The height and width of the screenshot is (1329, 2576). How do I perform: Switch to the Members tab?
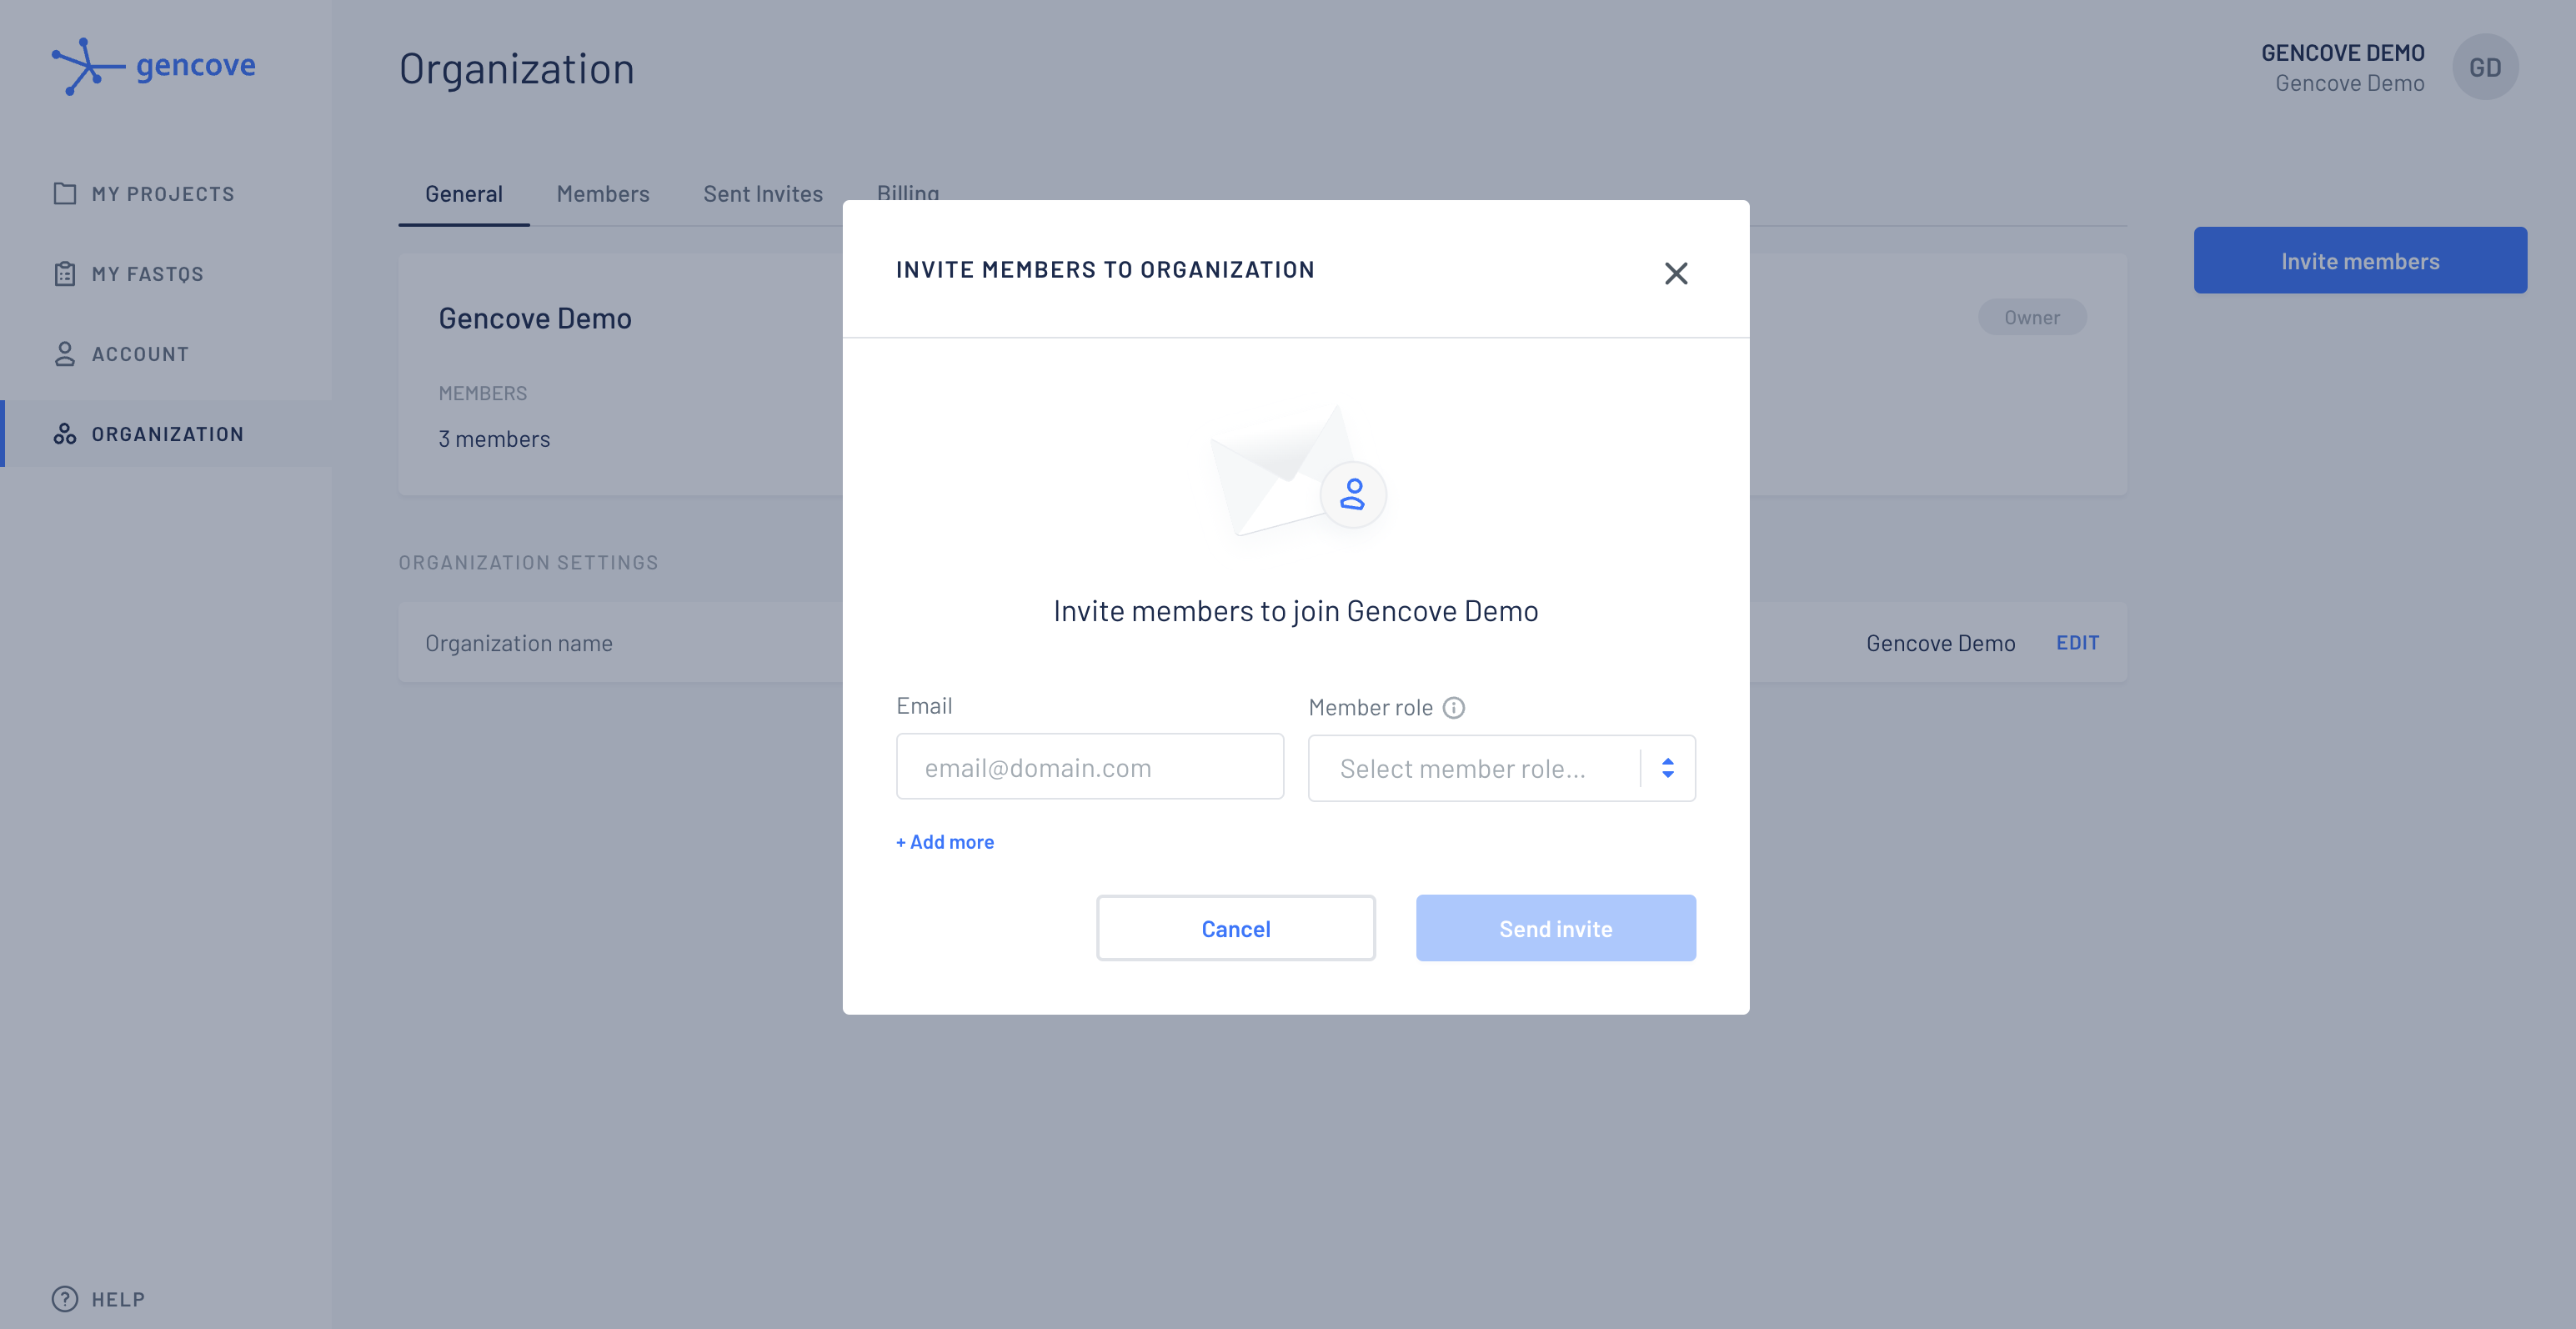[x=603, y=194]
